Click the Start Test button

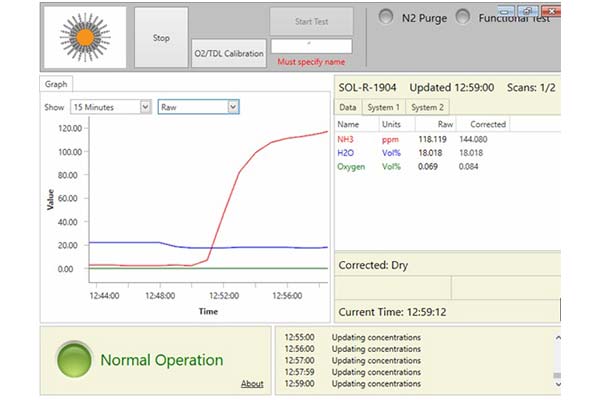311,21
